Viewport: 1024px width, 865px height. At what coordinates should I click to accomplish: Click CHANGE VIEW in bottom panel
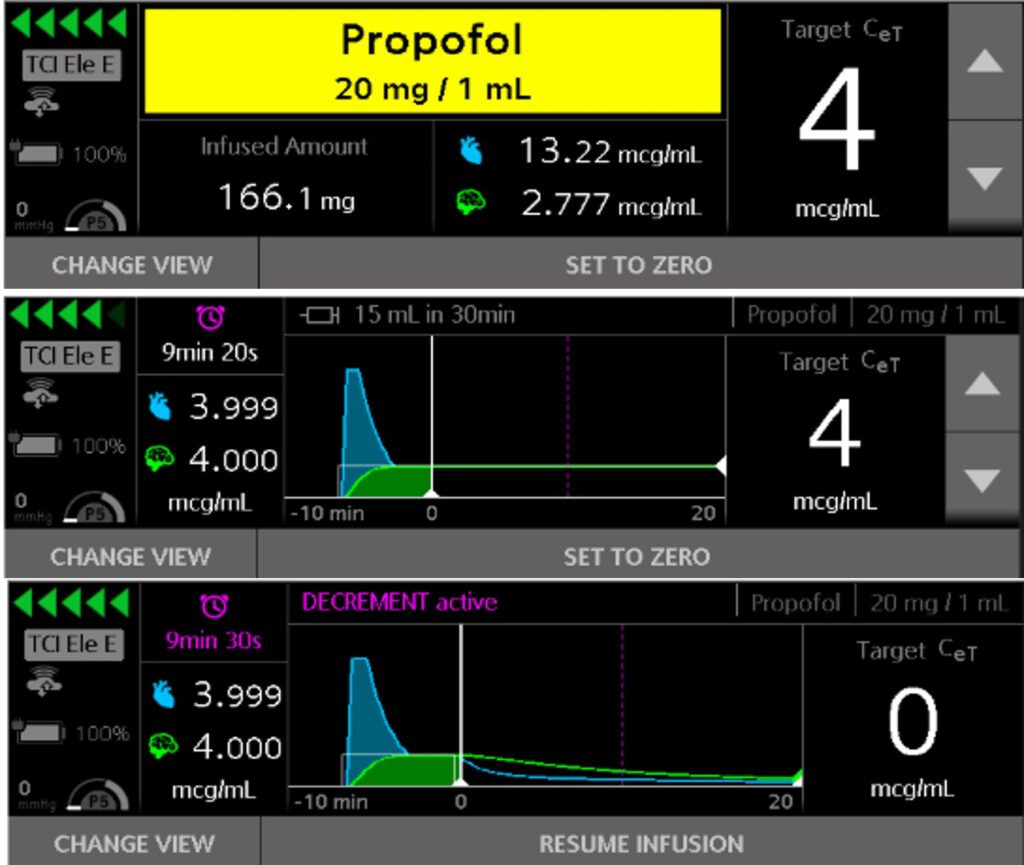pyautogui.click(x=134, y=843)
